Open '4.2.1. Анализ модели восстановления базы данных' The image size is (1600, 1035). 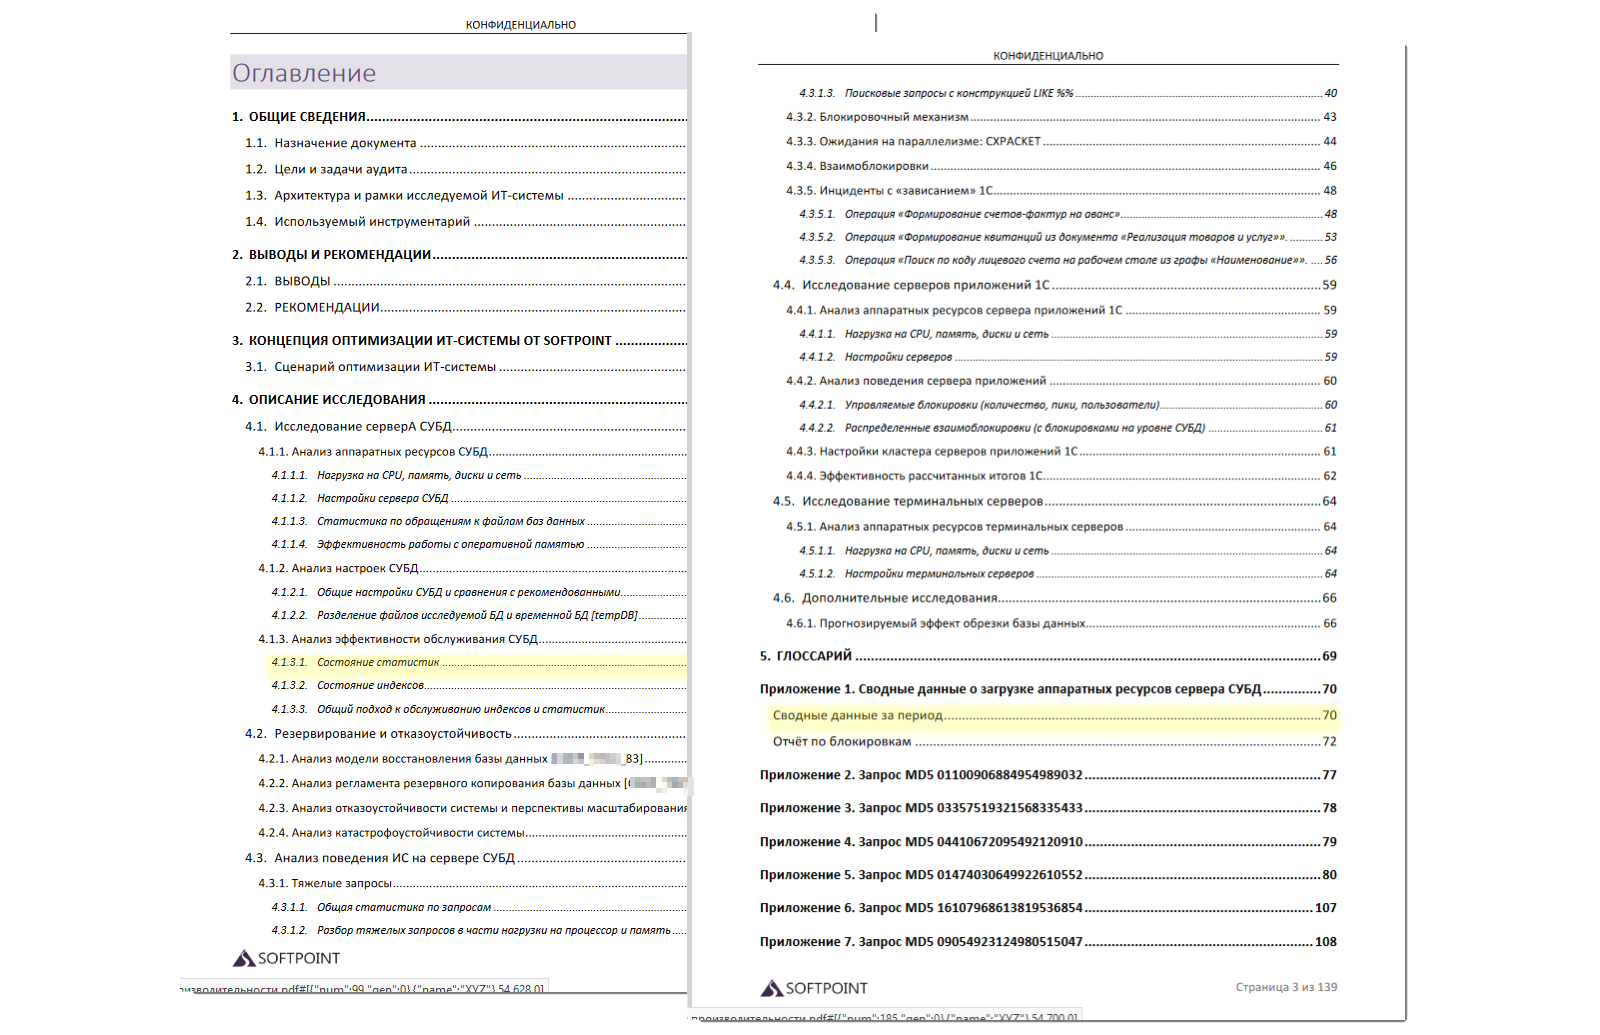pyautogui.click(x=472, y=759)
